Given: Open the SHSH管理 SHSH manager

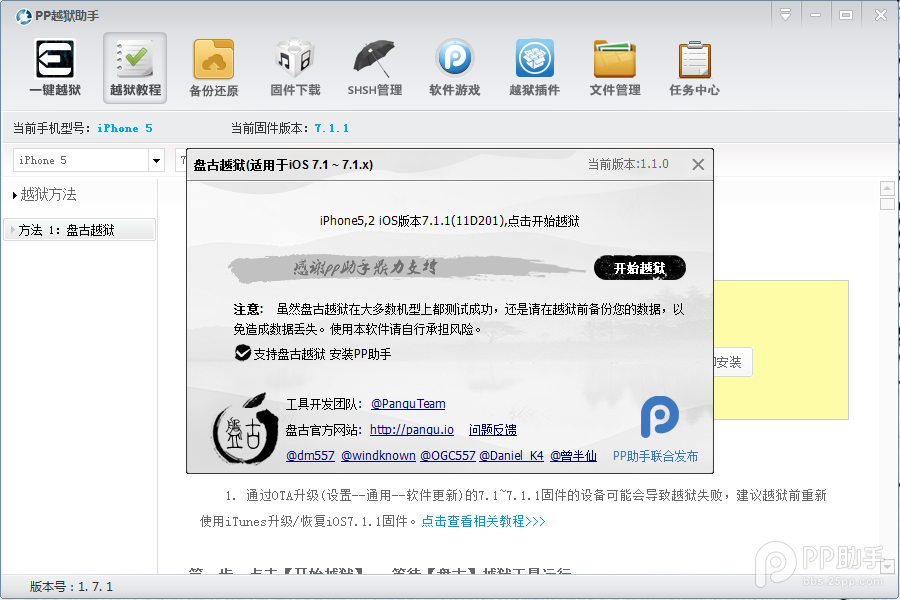Looking at the screenshot, I should pos(374,67).
